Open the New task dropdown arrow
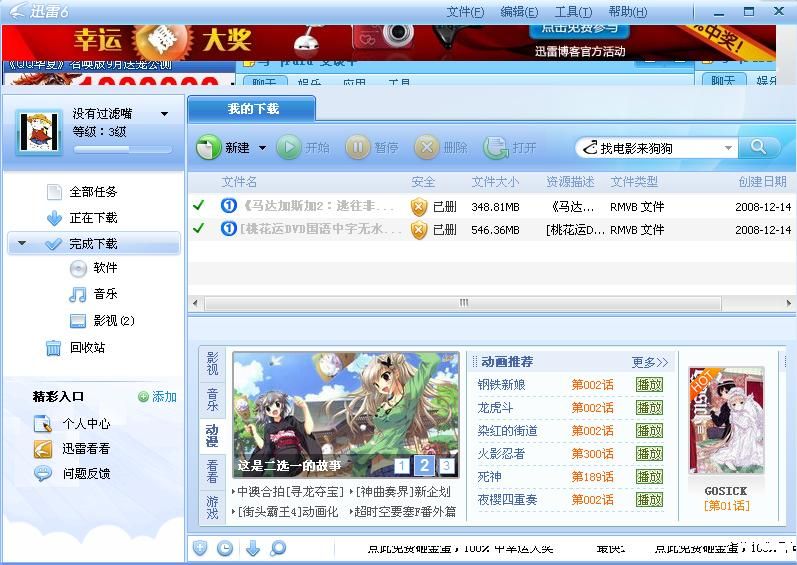Image resolution: width=797 pixels, height=565 pixels. click(x=262, y=148)
